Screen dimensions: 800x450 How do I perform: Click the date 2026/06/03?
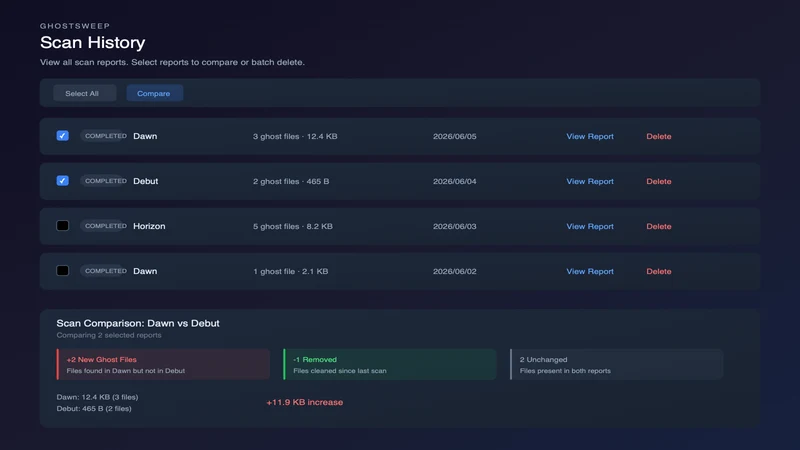[x=455, y=226]
